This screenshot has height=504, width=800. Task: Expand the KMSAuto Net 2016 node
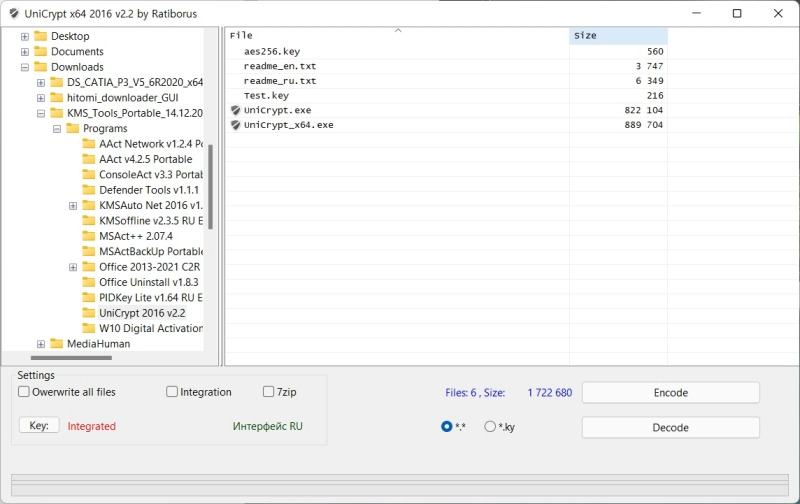point(73,206)
